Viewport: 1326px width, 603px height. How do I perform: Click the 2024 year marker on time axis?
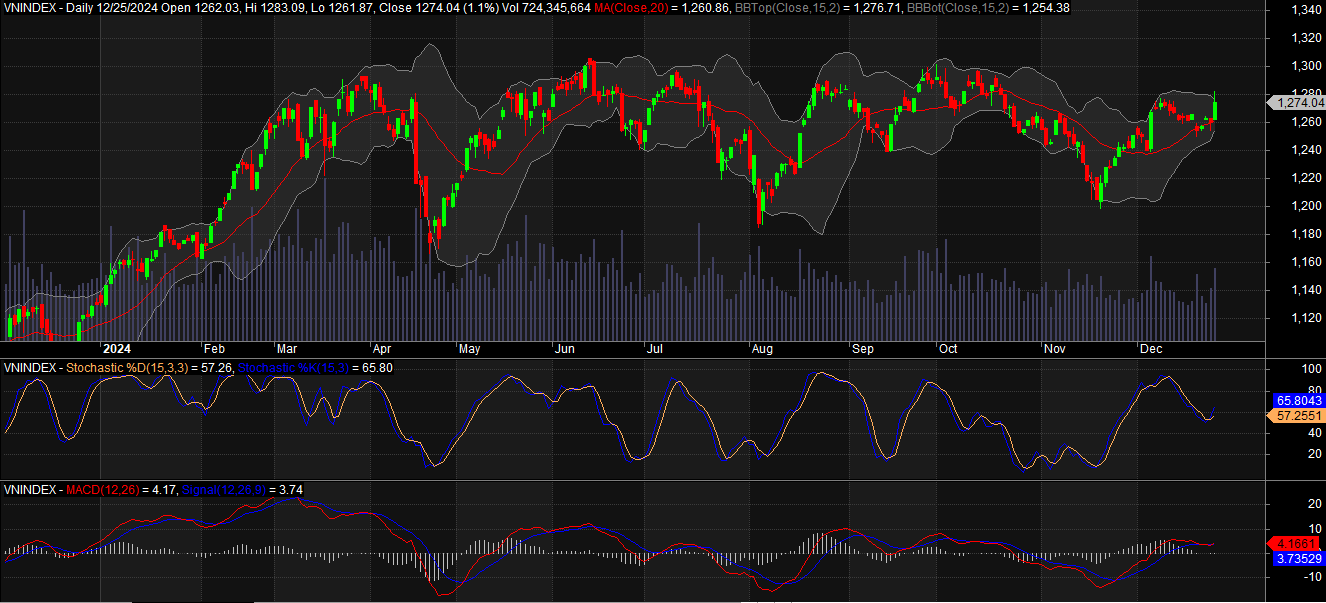pos(117,349)
